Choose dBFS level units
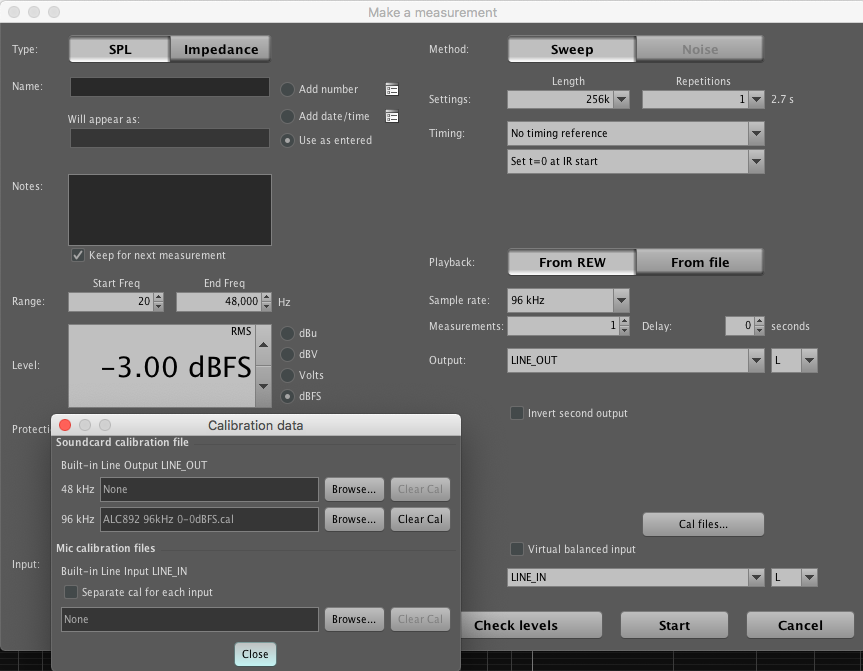The width and height of the screenshot is (863, 671). click(287, 396)
